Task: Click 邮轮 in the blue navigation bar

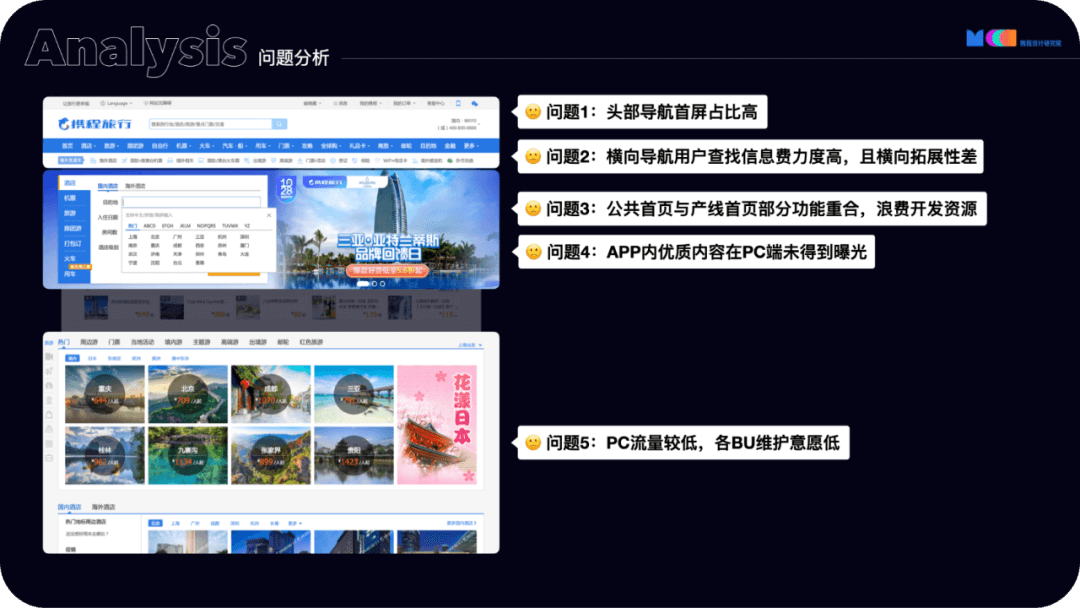Action: (406, 146)
